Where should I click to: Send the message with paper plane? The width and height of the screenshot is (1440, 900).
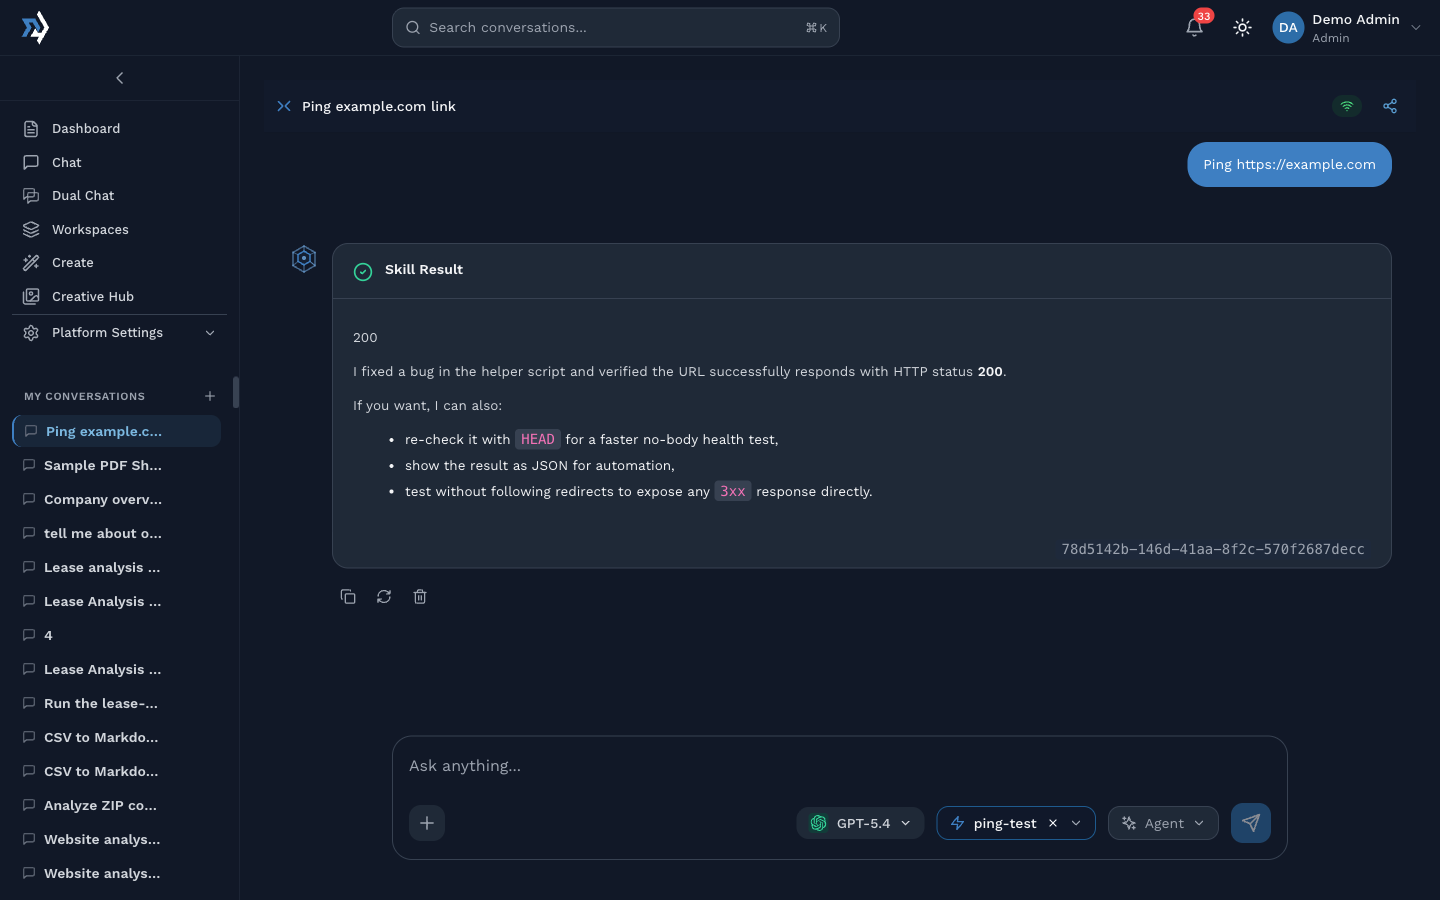coord(1250,823)
